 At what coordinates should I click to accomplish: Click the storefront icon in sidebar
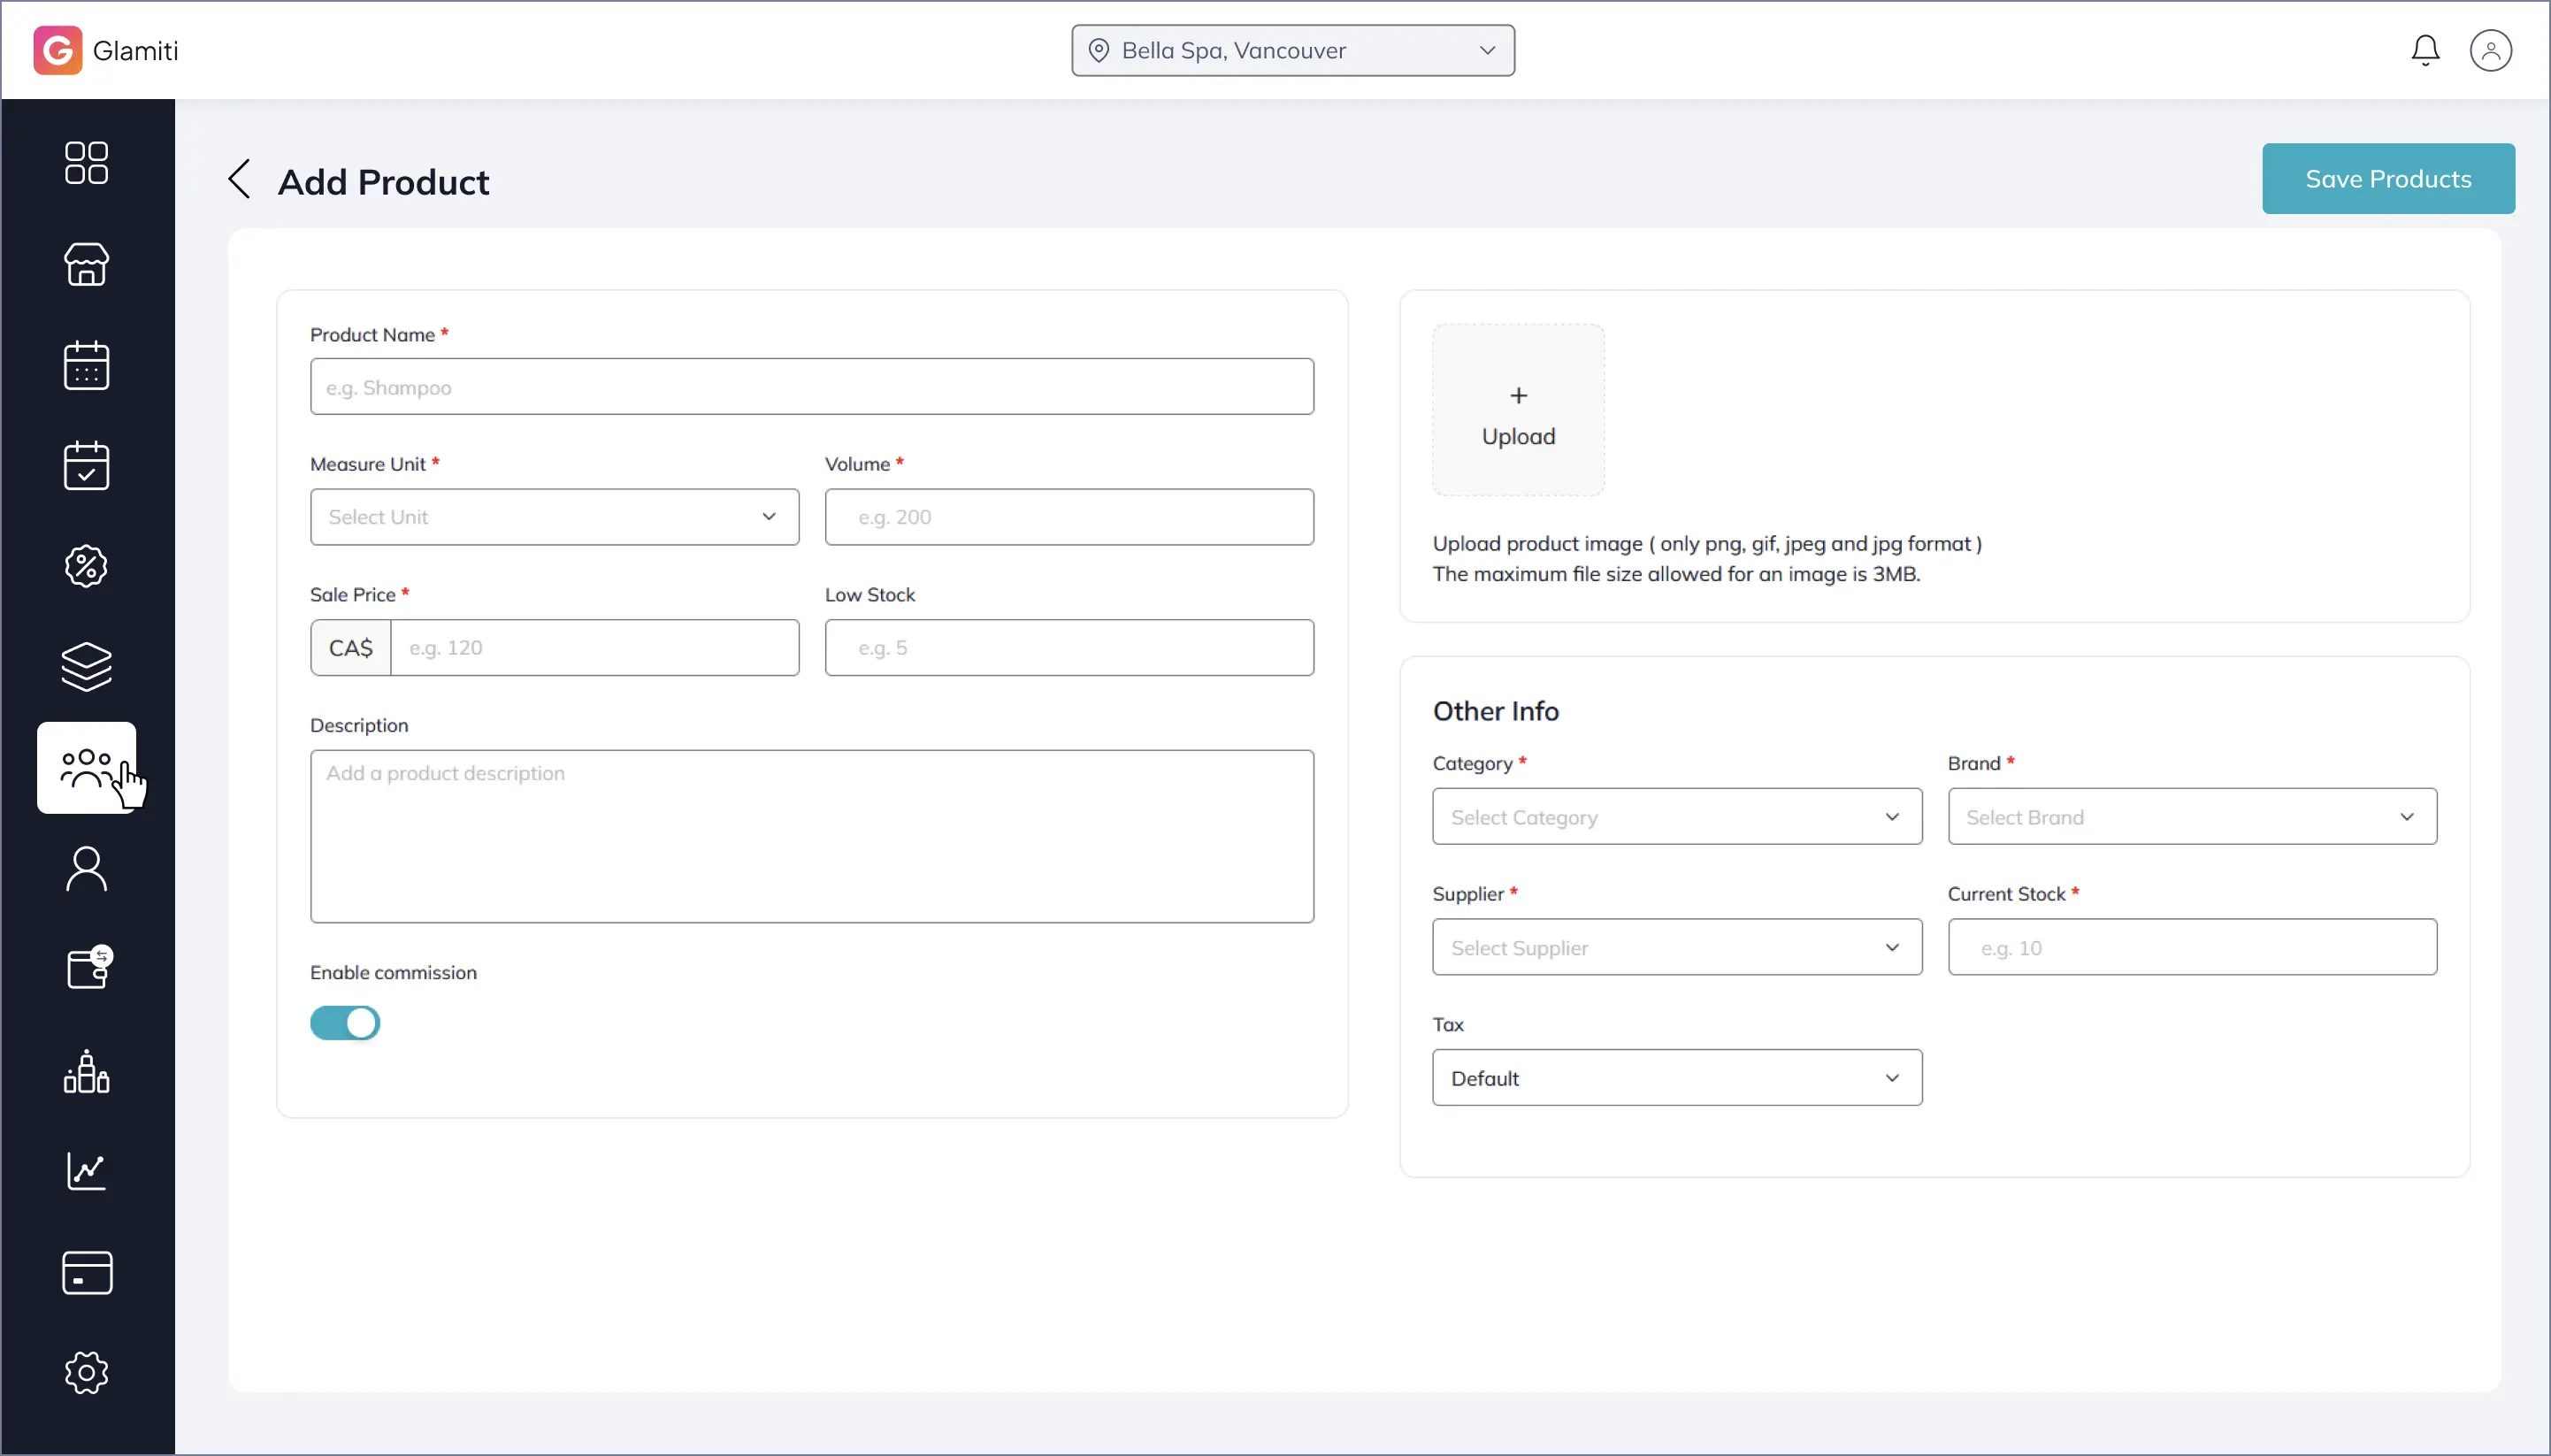[86, 264]
